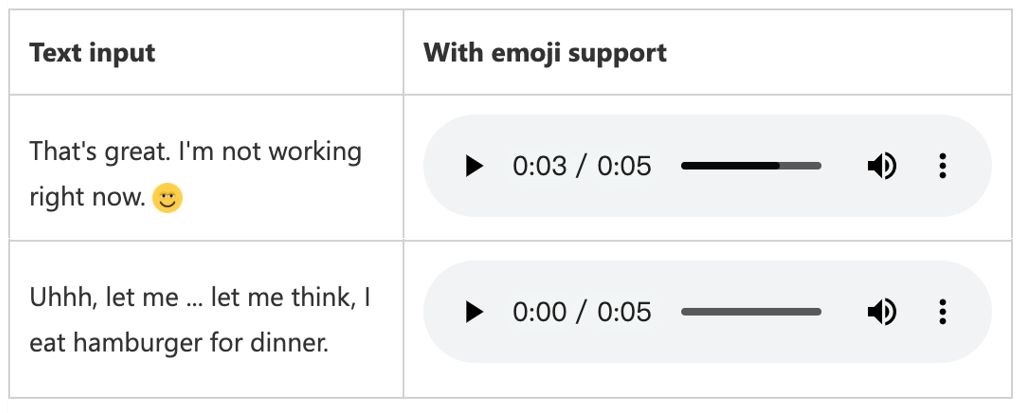
Task: Play the hamburger sentence audio clip
Action: pos(474,312)
